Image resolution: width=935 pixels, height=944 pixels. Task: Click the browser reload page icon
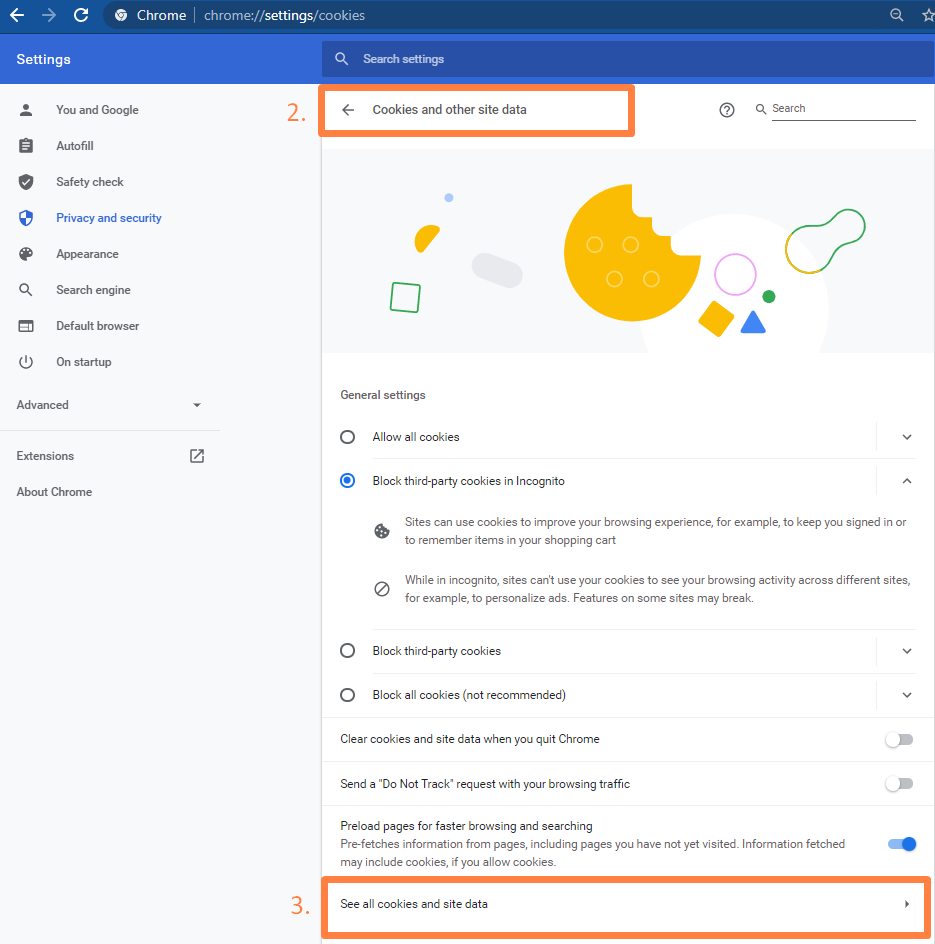coord(81,15)
